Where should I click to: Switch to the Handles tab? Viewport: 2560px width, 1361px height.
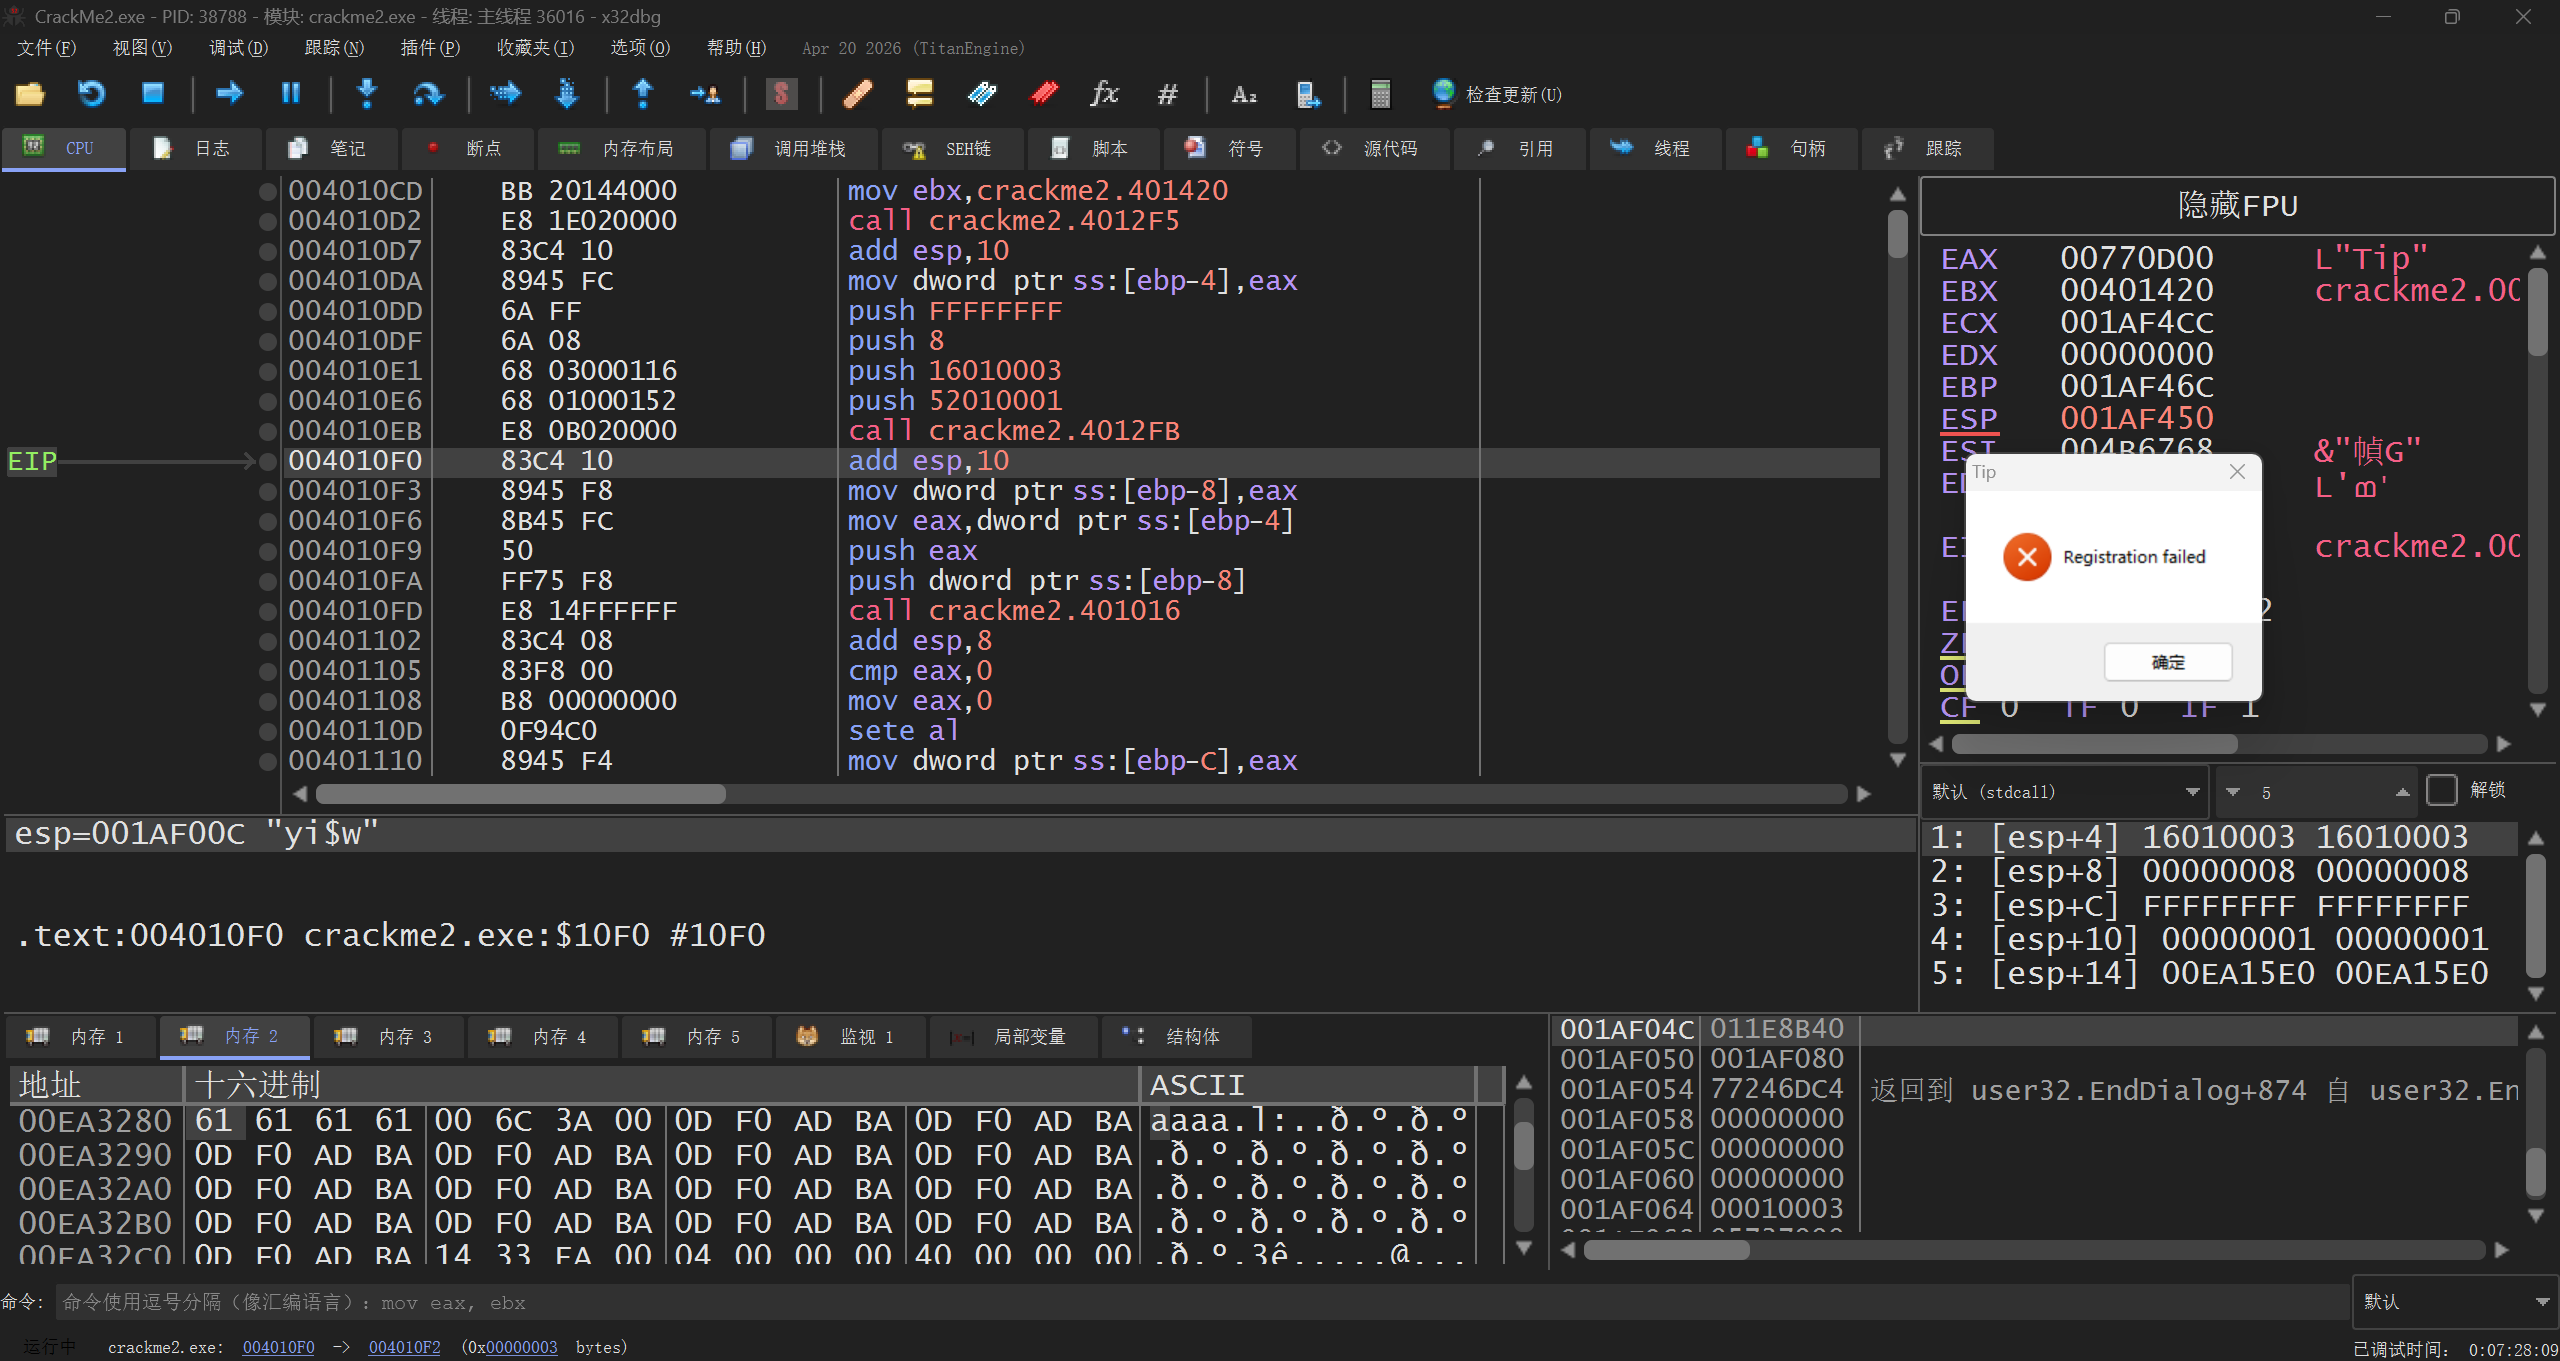1790,148
